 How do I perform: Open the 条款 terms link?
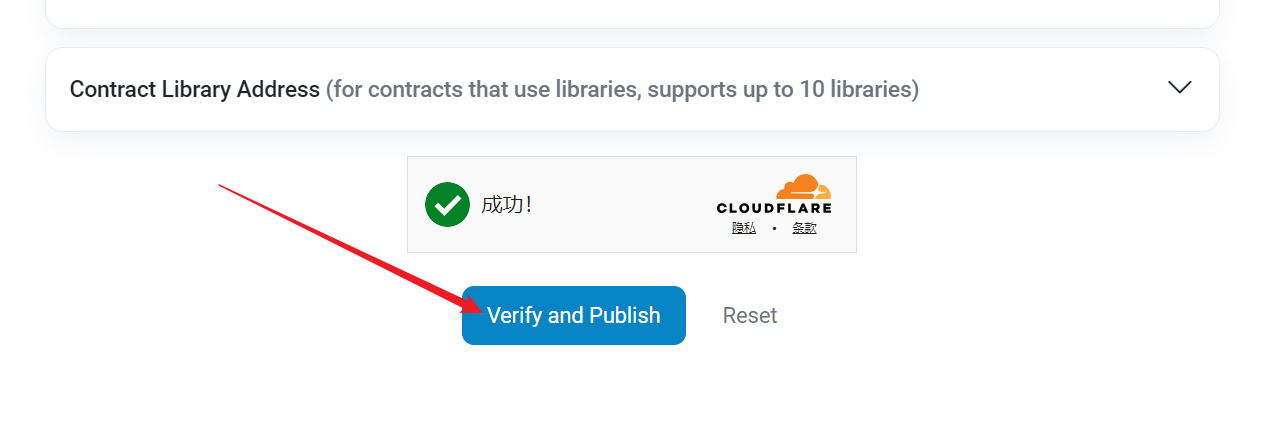point(804,228)
